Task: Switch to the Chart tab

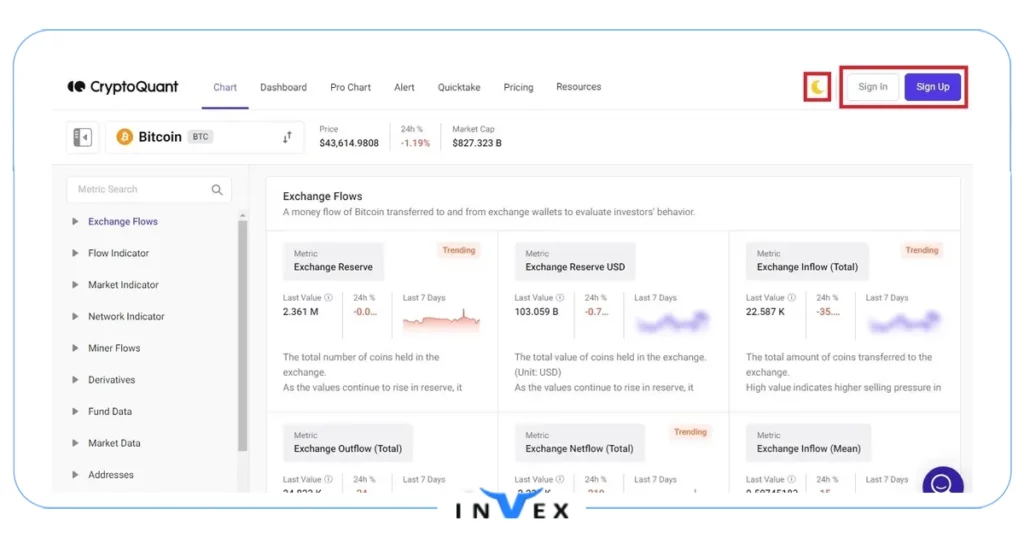Action: (x=225, y=87)
